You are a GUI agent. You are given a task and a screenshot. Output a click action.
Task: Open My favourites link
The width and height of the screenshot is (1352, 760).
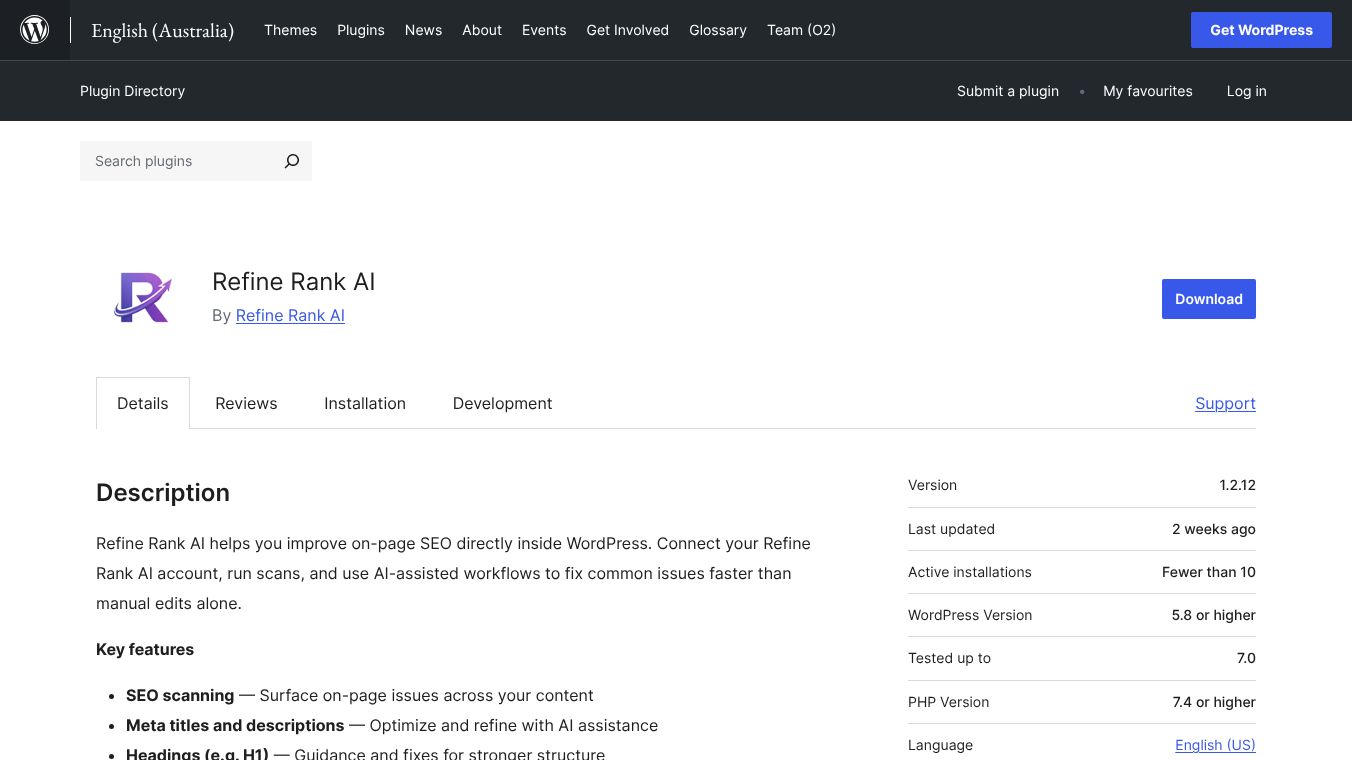[1148, 91]
